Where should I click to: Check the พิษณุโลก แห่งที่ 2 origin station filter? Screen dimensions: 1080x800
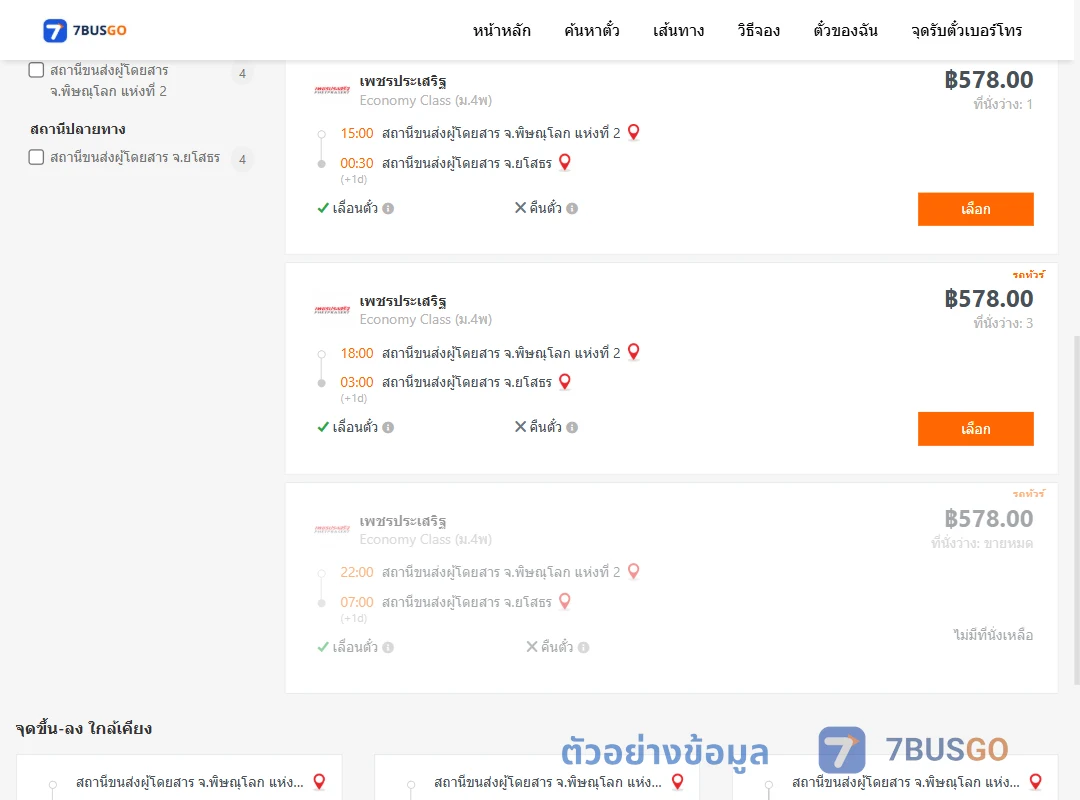click(x=37, y=70)
